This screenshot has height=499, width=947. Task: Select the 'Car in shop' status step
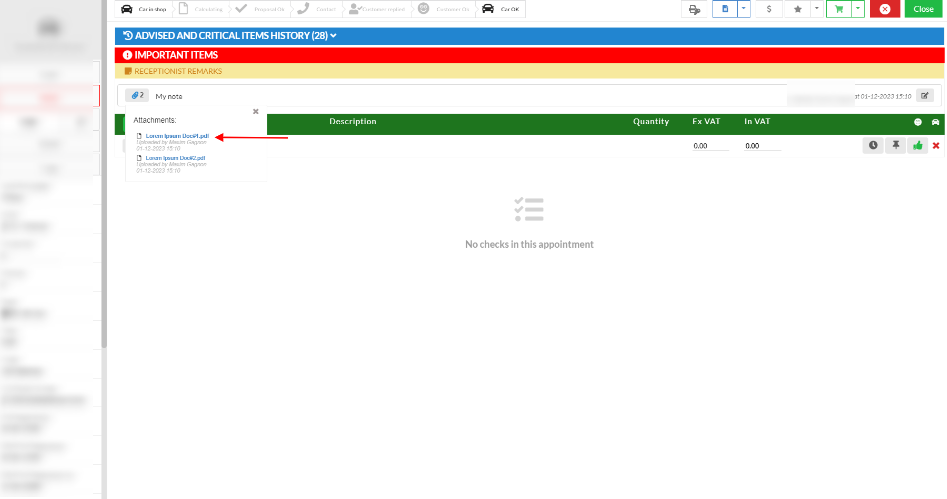point(142,9)
